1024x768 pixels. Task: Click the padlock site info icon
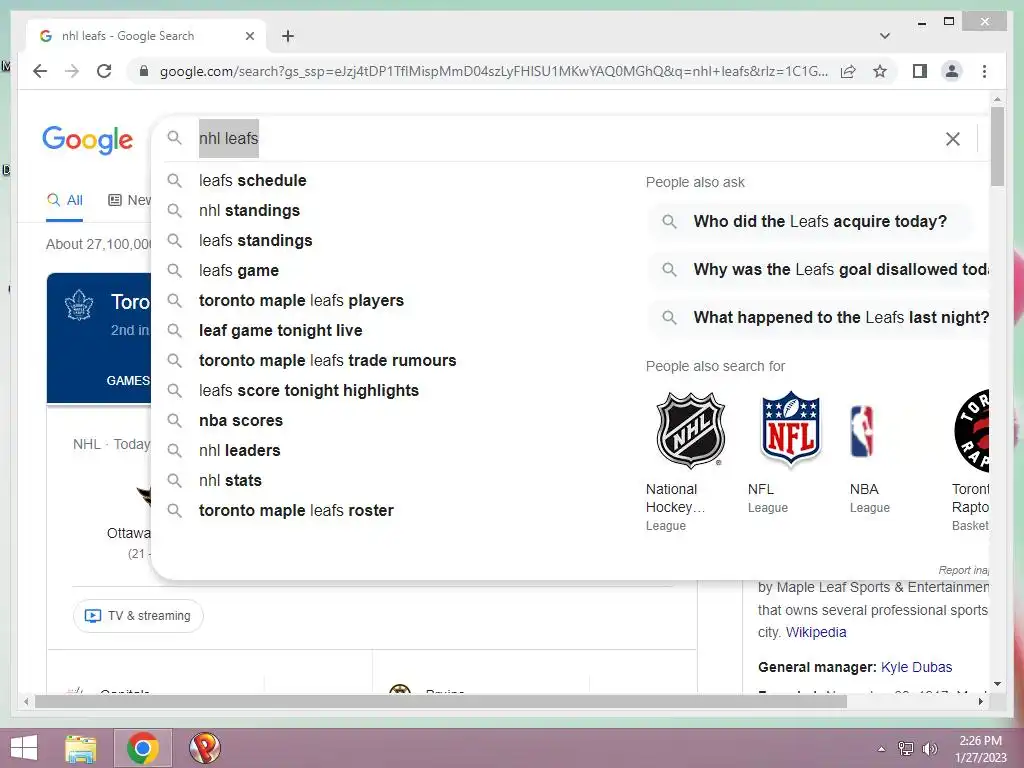[x=144, y=71]
